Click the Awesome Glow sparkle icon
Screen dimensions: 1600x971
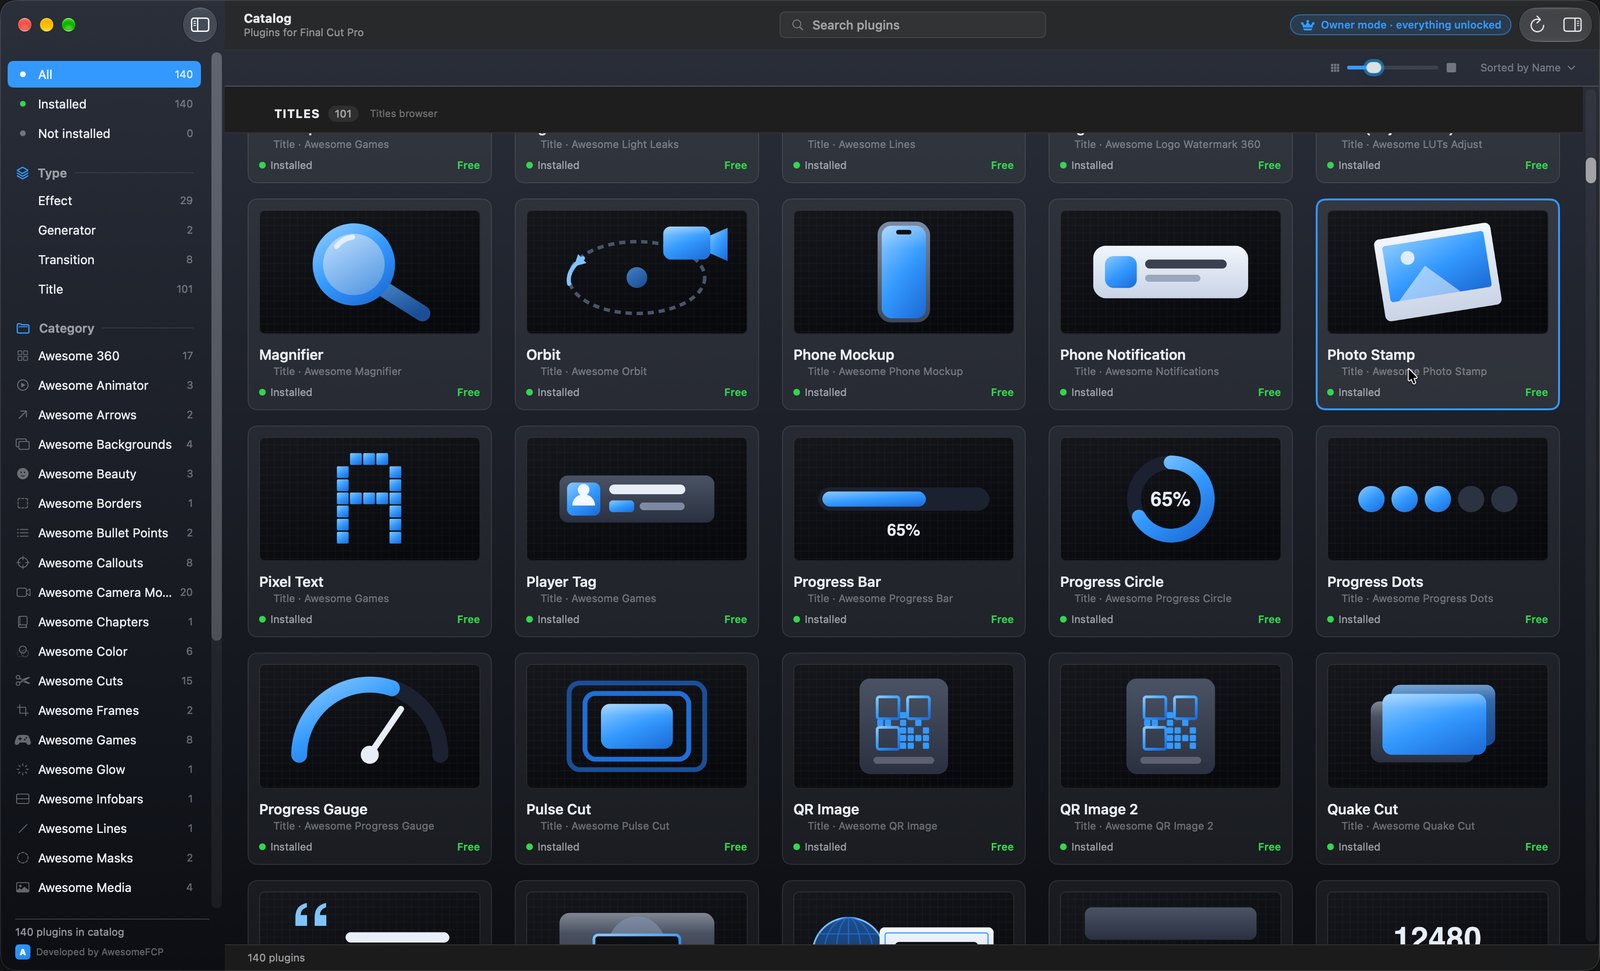tap(23, 770)
